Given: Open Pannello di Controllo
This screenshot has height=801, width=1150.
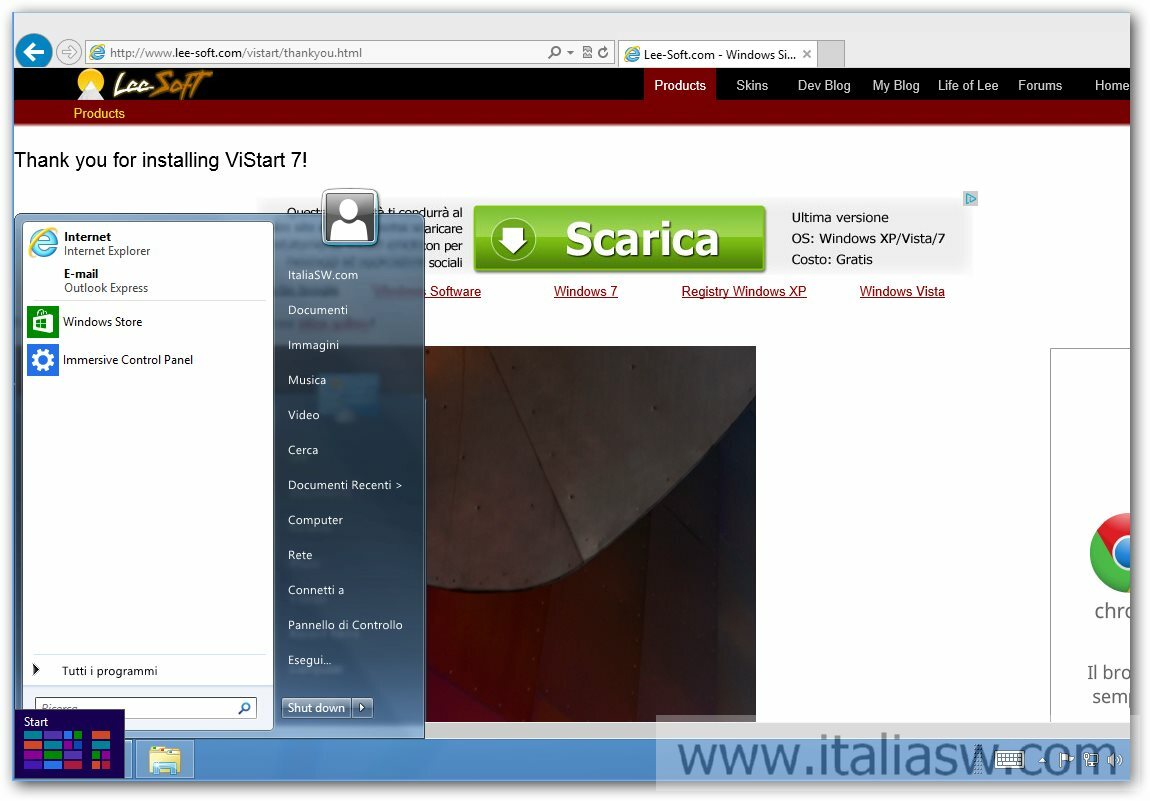Looking at the screenshot, I should pos(345,625).
